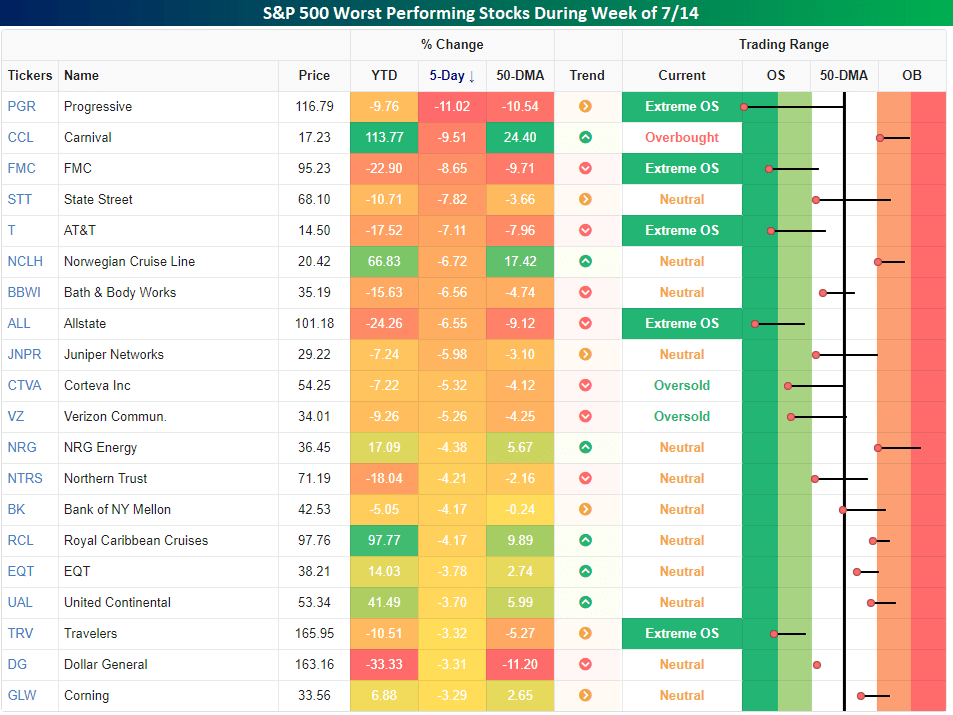The image size is (953, 715).
Task: Open the PGR ticker link
Action: click(x=22, y=106)
